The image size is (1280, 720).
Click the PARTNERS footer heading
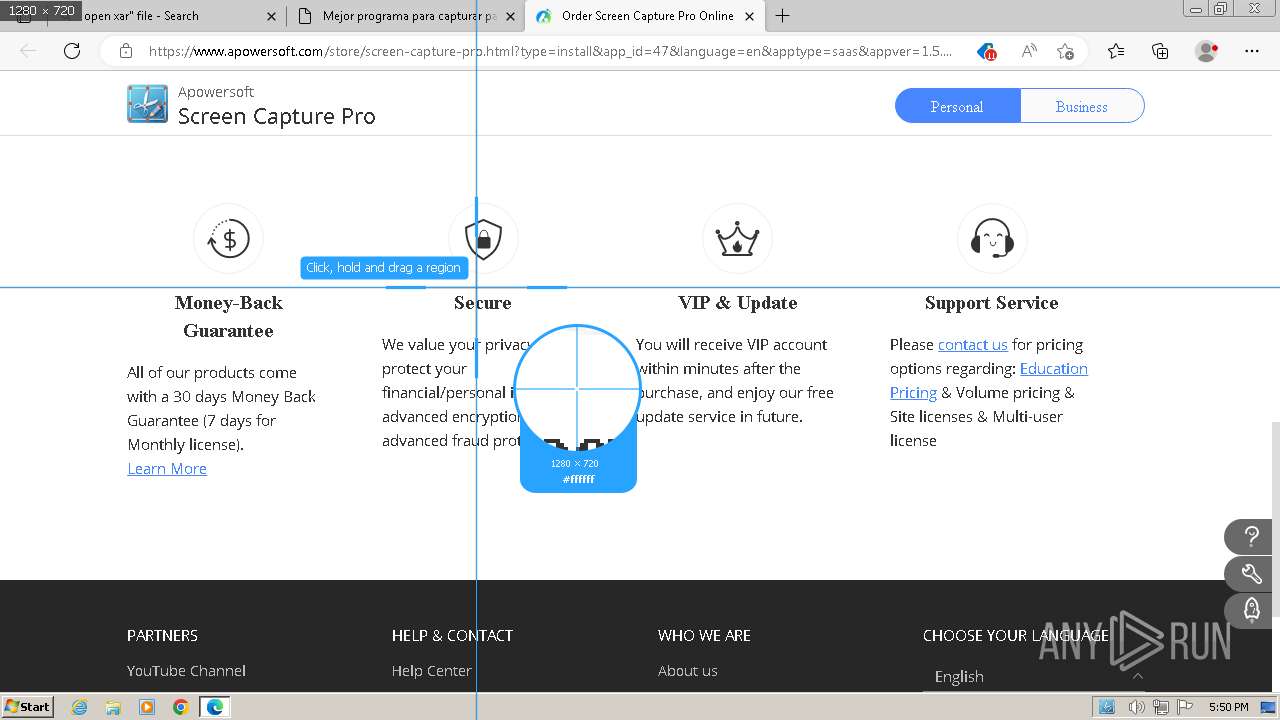coord(162,635)
